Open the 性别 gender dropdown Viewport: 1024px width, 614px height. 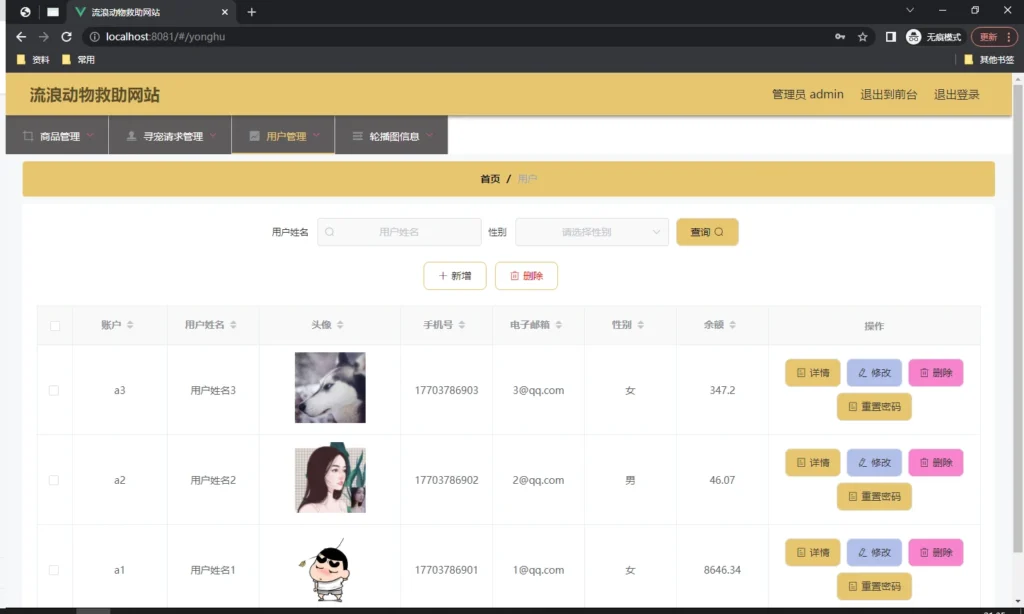(x=592, y=232)
